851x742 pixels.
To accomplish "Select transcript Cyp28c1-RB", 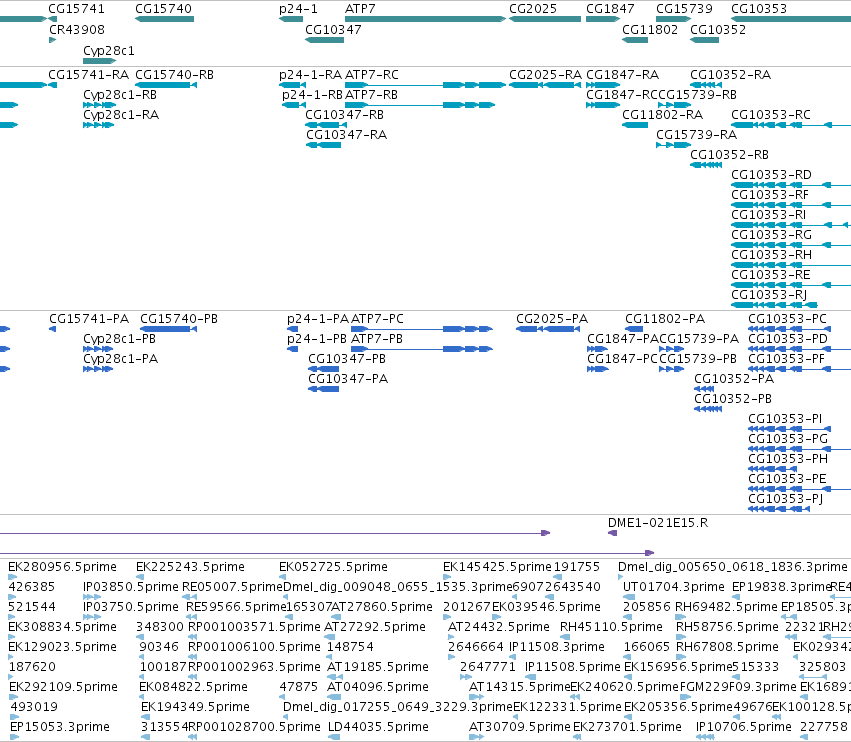I will pos(99,105).
